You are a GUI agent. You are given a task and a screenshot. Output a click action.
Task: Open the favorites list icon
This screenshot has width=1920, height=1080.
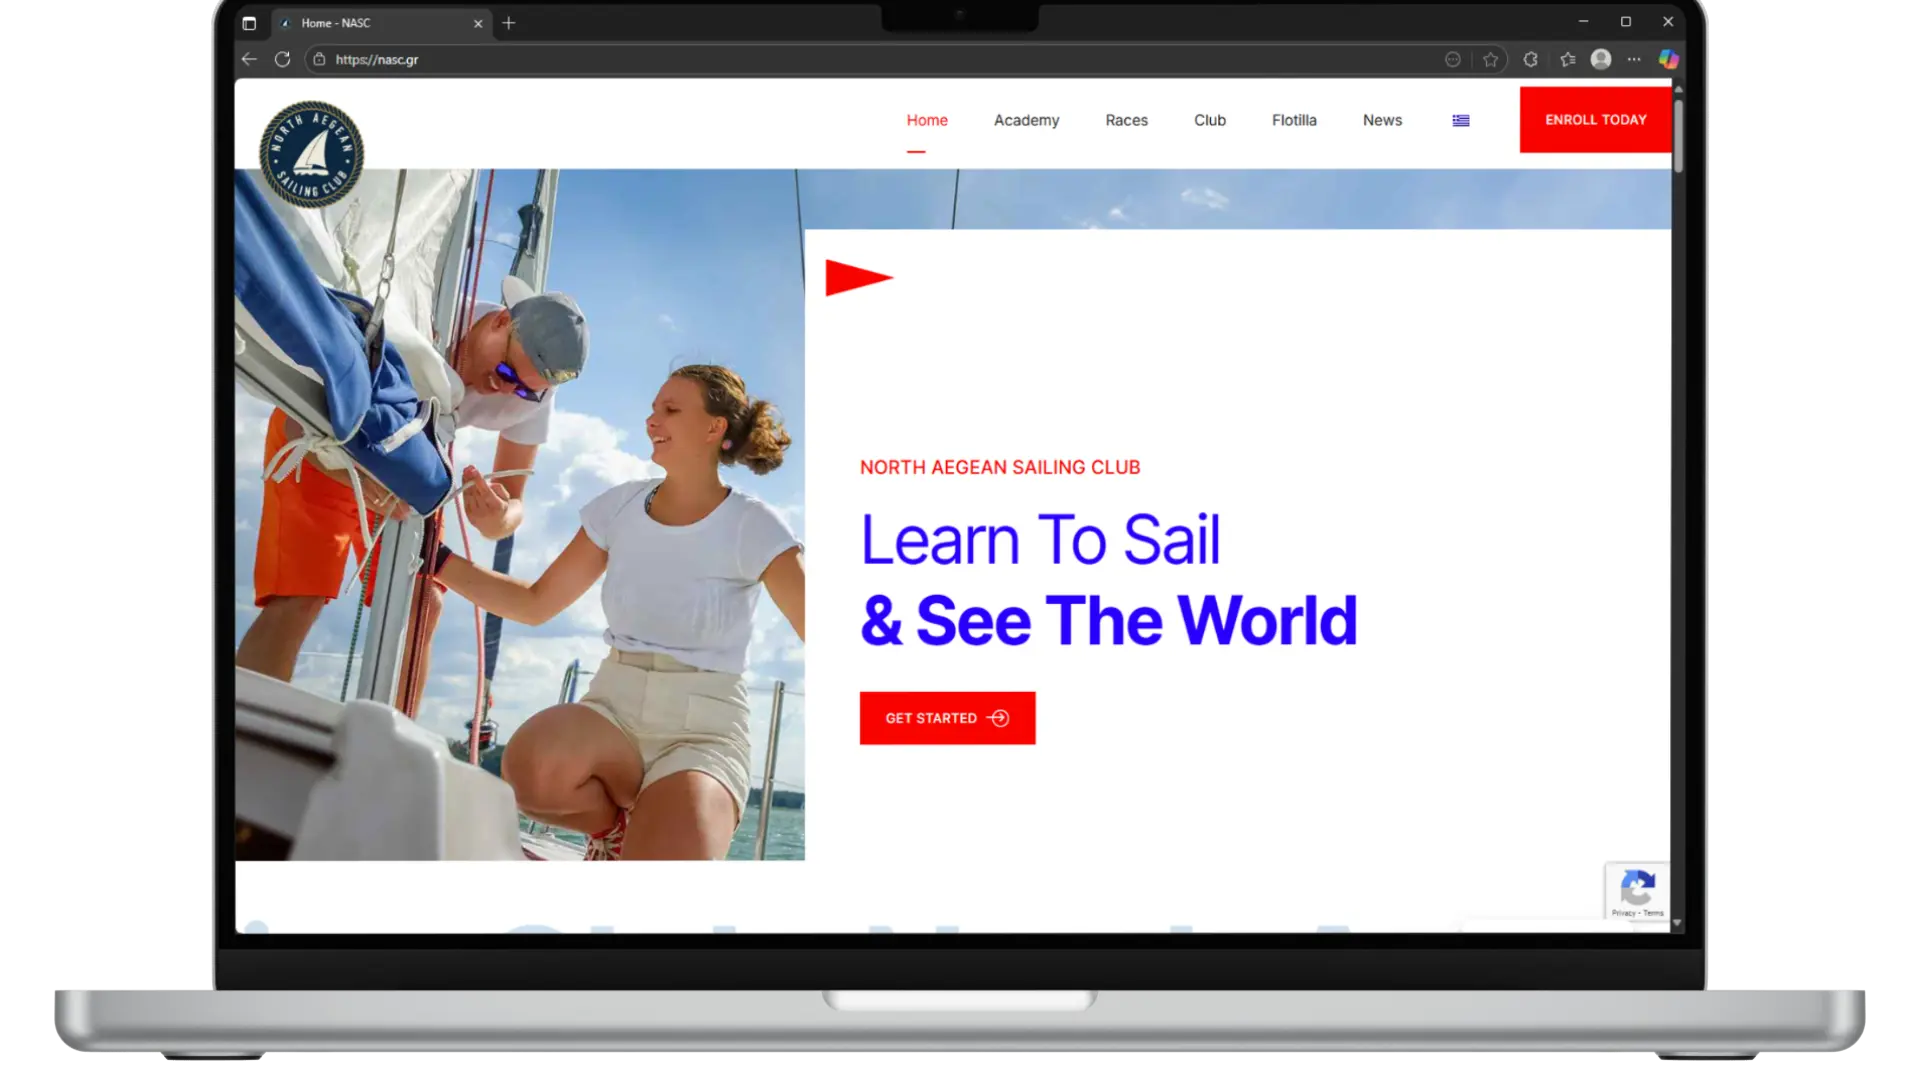click(1567, 60)
